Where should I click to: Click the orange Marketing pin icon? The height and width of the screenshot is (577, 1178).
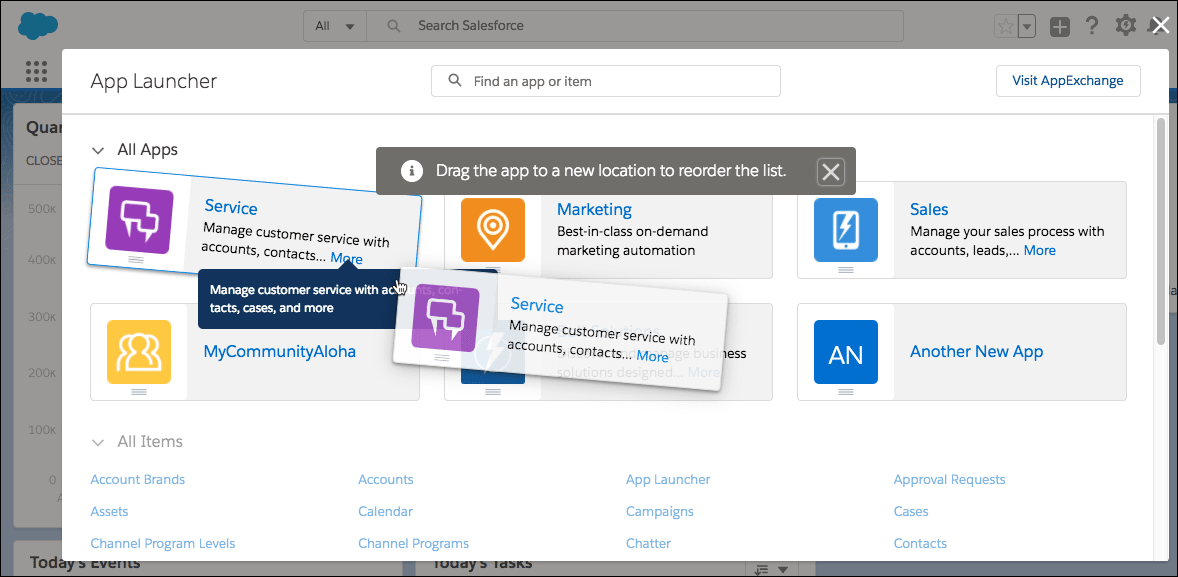[x=493, y=230]
